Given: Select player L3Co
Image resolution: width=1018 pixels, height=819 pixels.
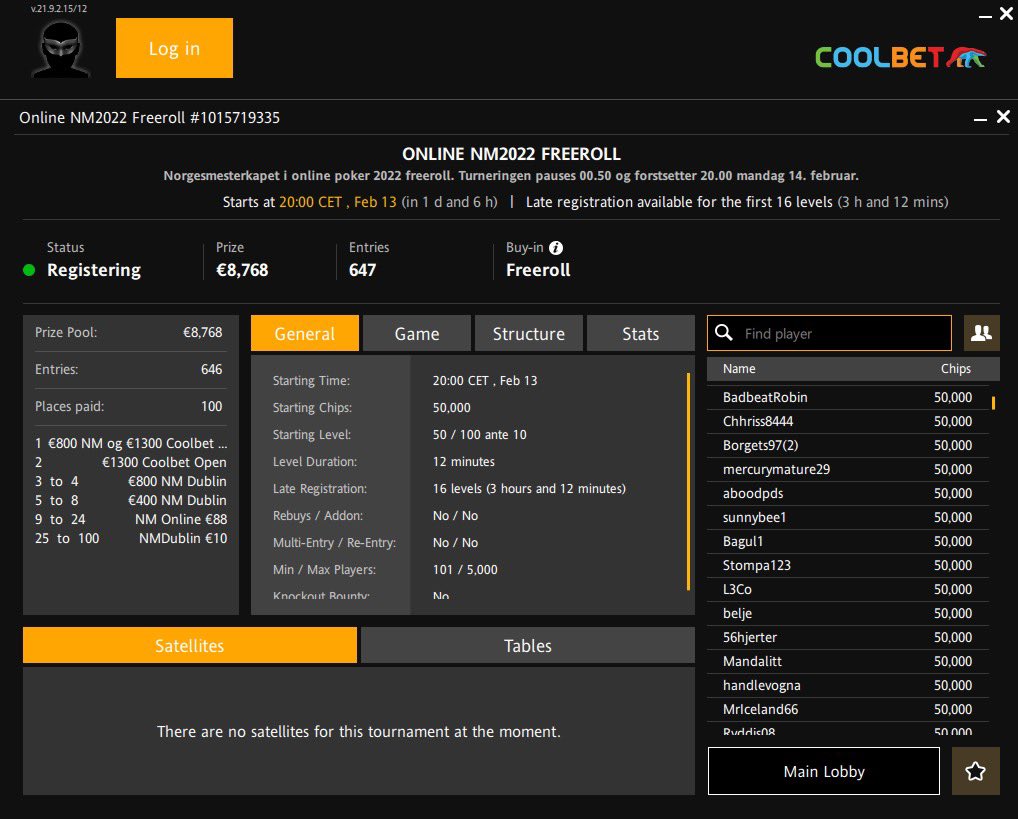Looking at the screenshot, I should coord(847,589).
